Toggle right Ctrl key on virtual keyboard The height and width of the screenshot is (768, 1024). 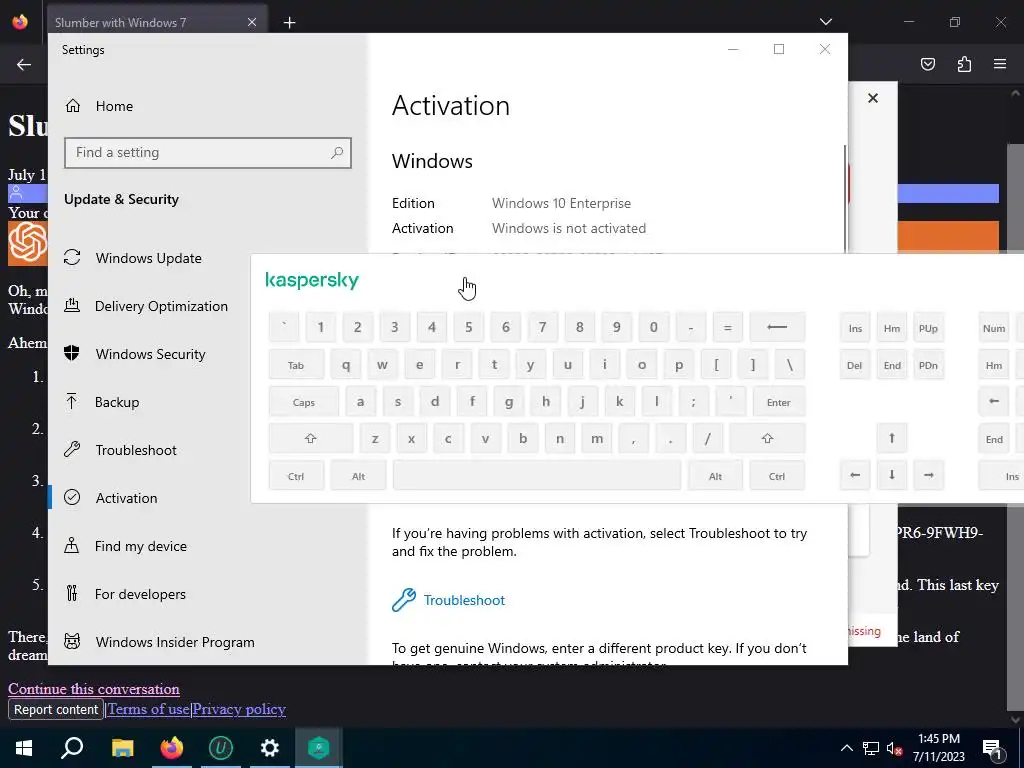(x=777, y=475)
